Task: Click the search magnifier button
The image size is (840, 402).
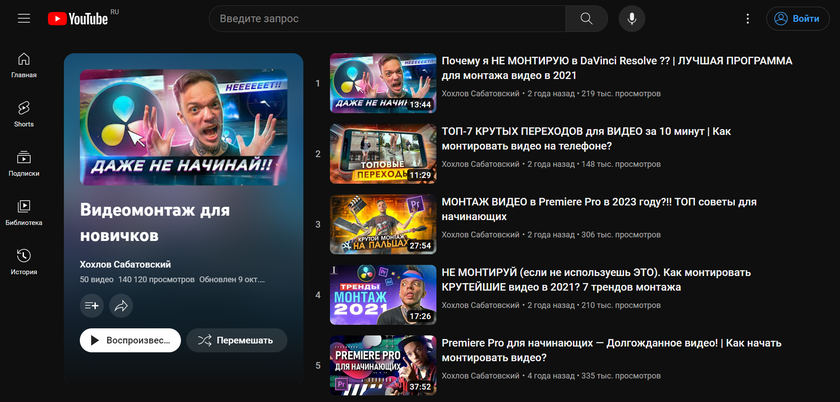Action: pos(587,19)
